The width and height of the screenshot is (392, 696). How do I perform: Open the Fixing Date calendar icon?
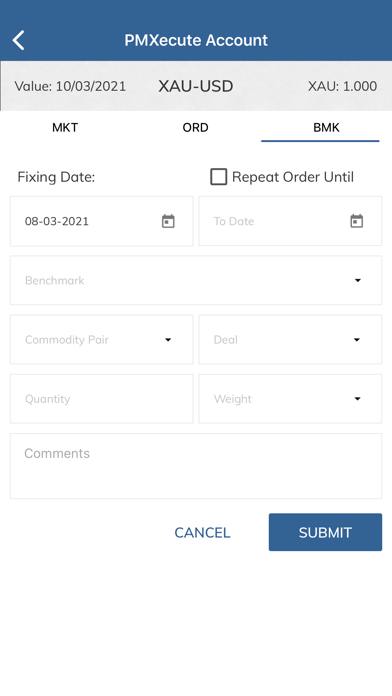coord(168,221)
